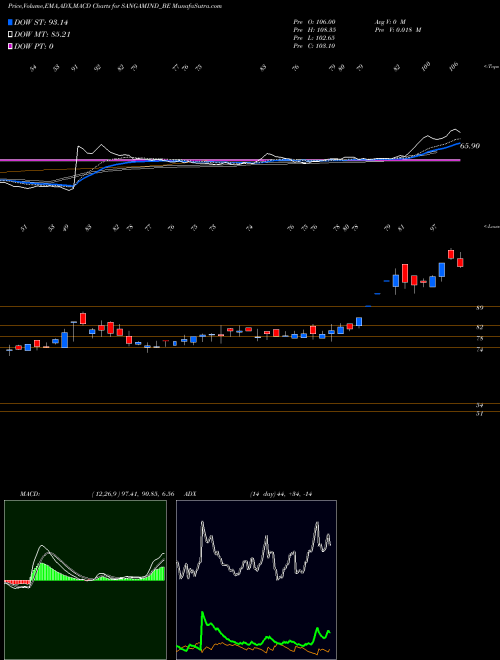Click the 'ADX' panel label
This screenshot has height=660, width=500.
pyautogui.click(x=190, y=494)
